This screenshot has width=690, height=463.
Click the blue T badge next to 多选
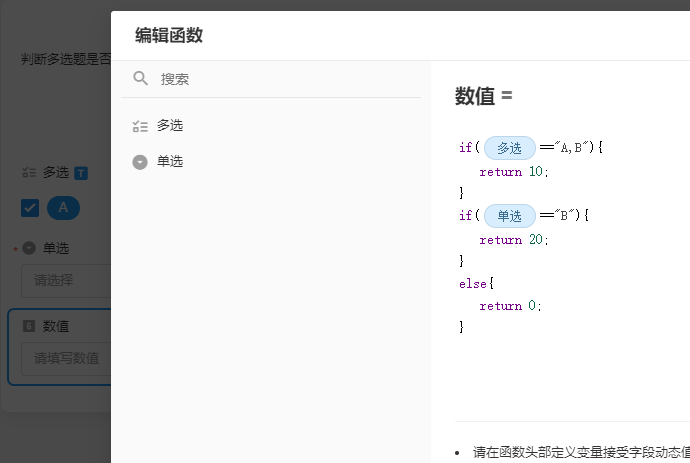[x=81, y=173]
